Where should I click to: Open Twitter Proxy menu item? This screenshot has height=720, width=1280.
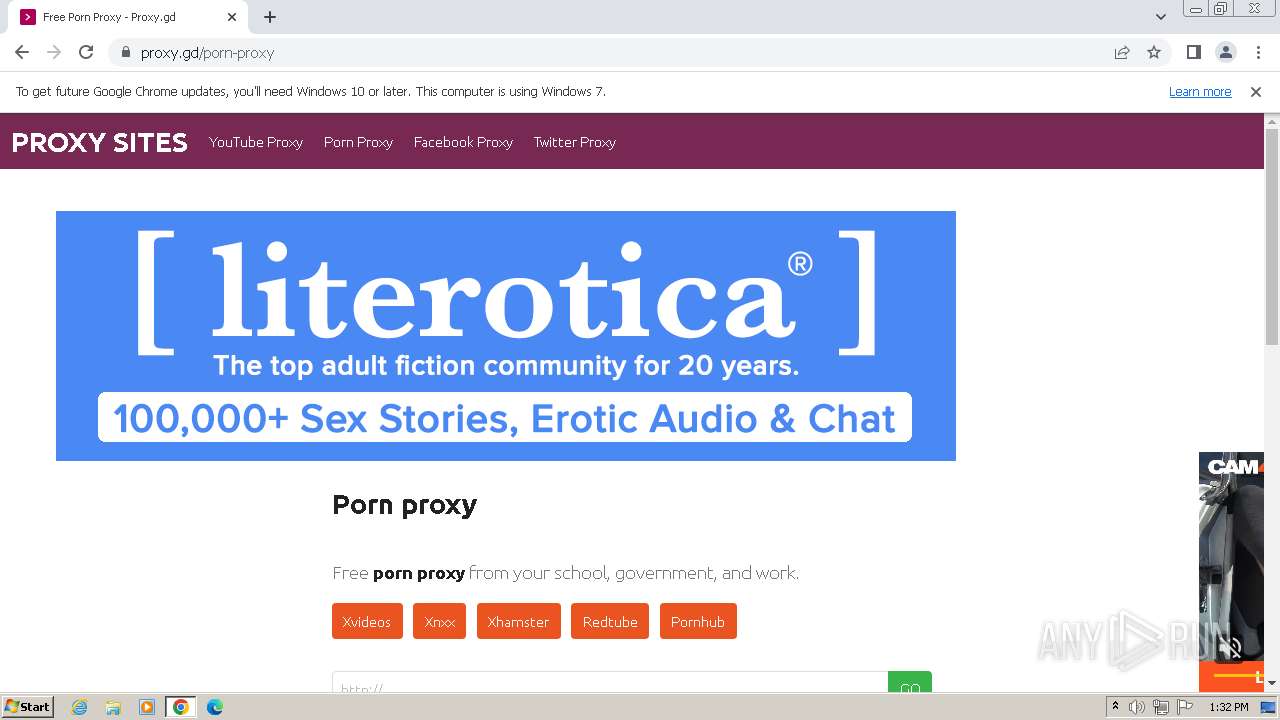tap(574, 142)
